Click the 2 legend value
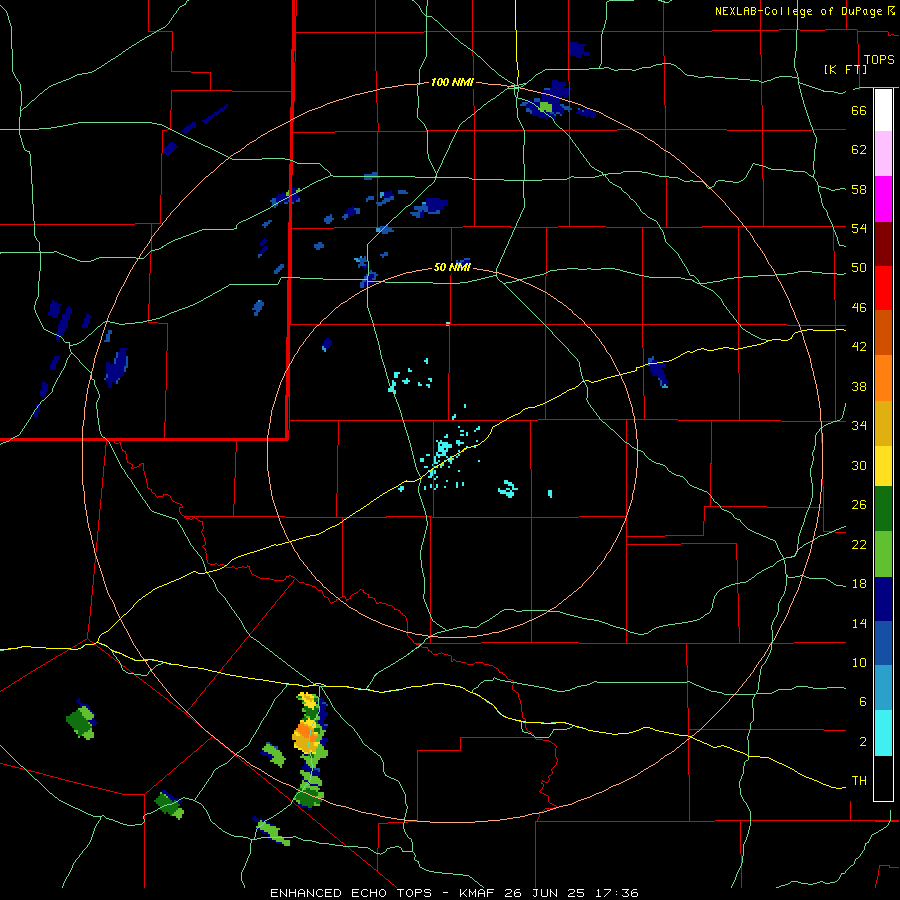Viewport: 900px width, 900px height. [863, 742]
